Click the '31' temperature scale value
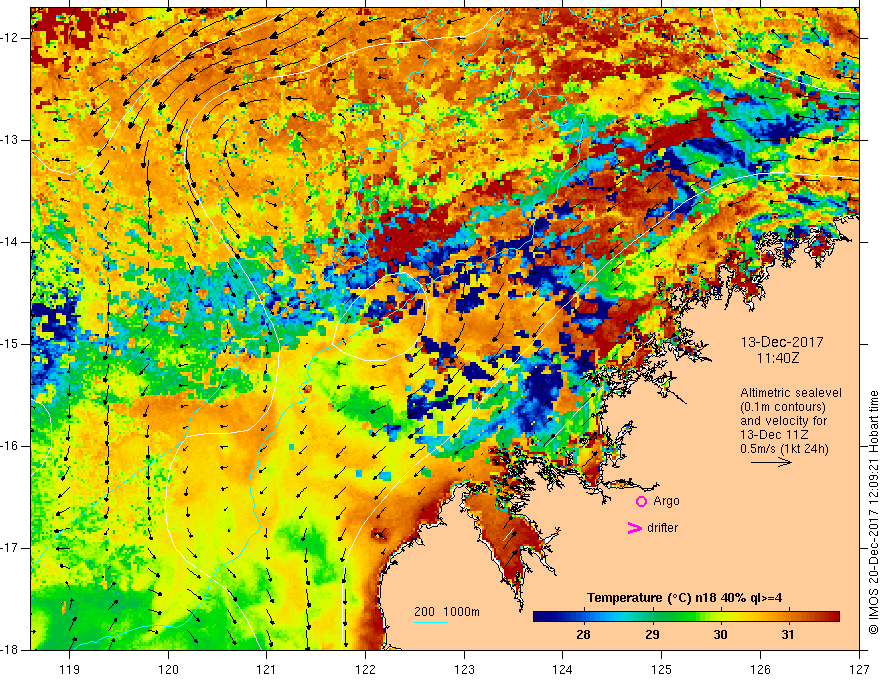Screen dimensions: 880x680 tap(788, 635)
